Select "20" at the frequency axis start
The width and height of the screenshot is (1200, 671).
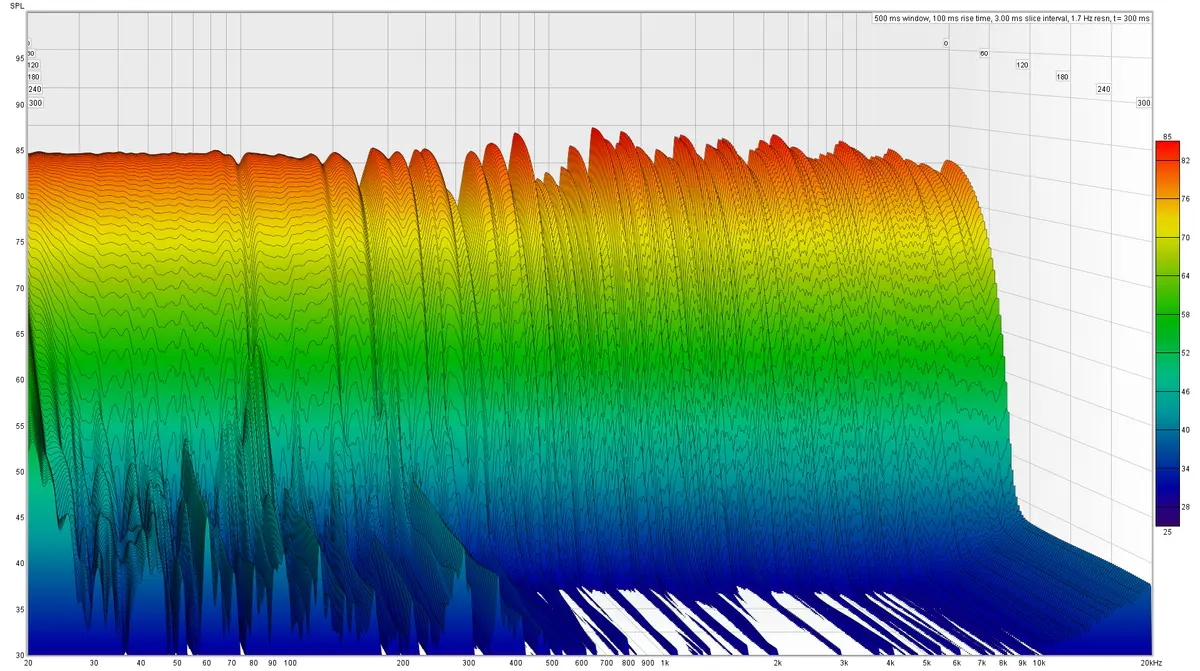tap(27, 663)
